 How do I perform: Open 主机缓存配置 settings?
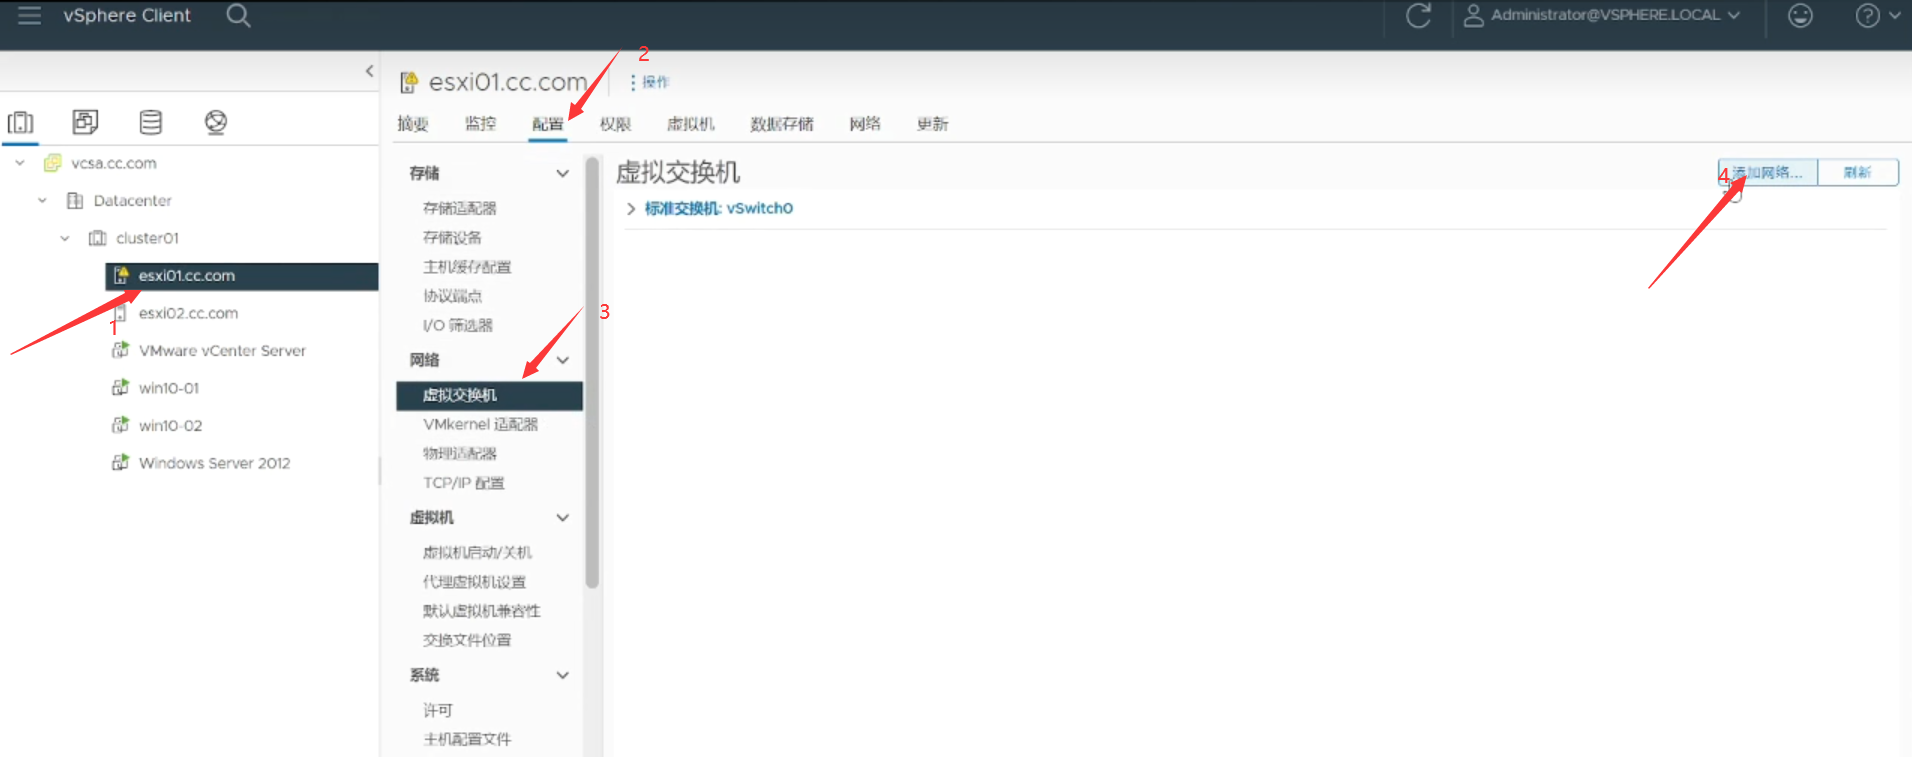(x=467, y=267)
